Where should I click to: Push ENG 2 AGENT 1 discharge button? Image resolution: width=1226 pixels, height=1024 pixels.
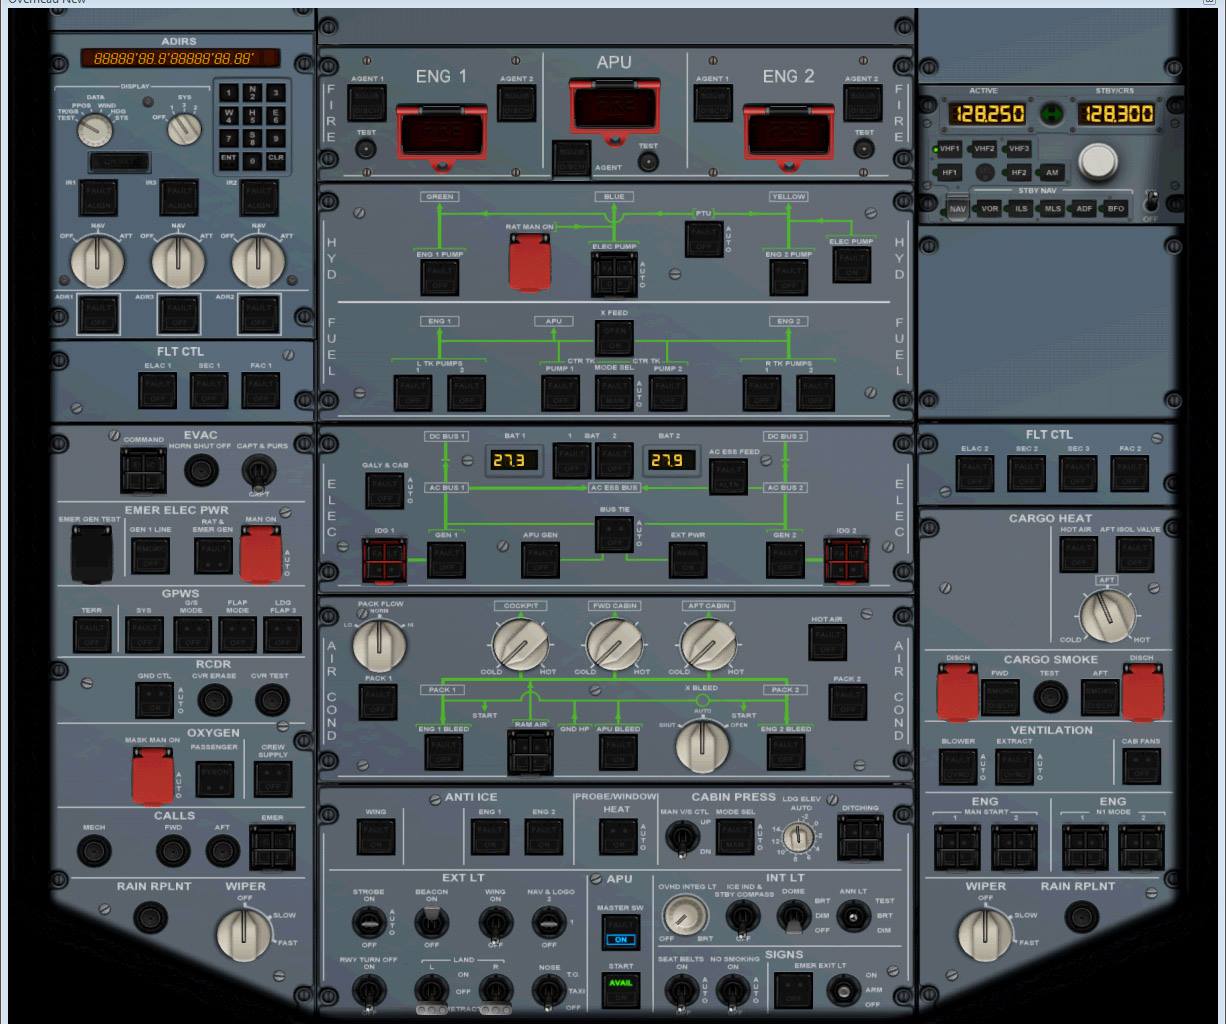[x=713, y=102]
